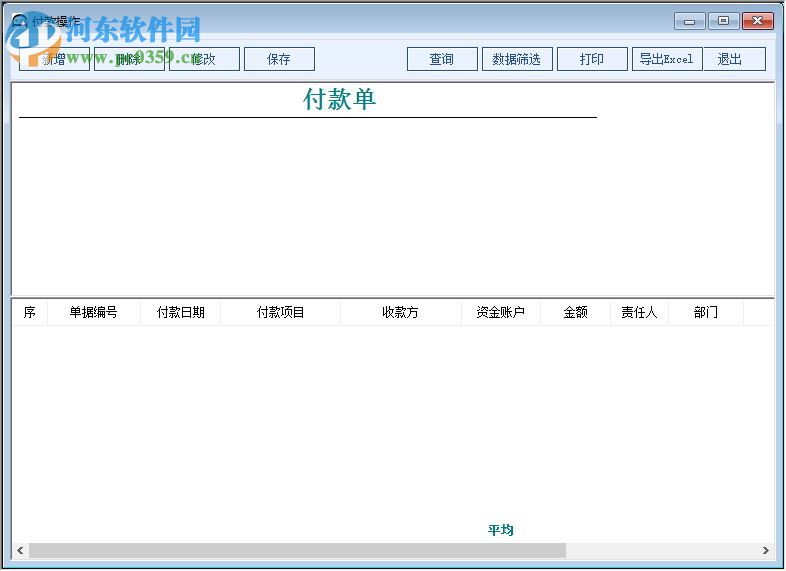Click the horizontal scrollbar thumb

coord(297,550)
